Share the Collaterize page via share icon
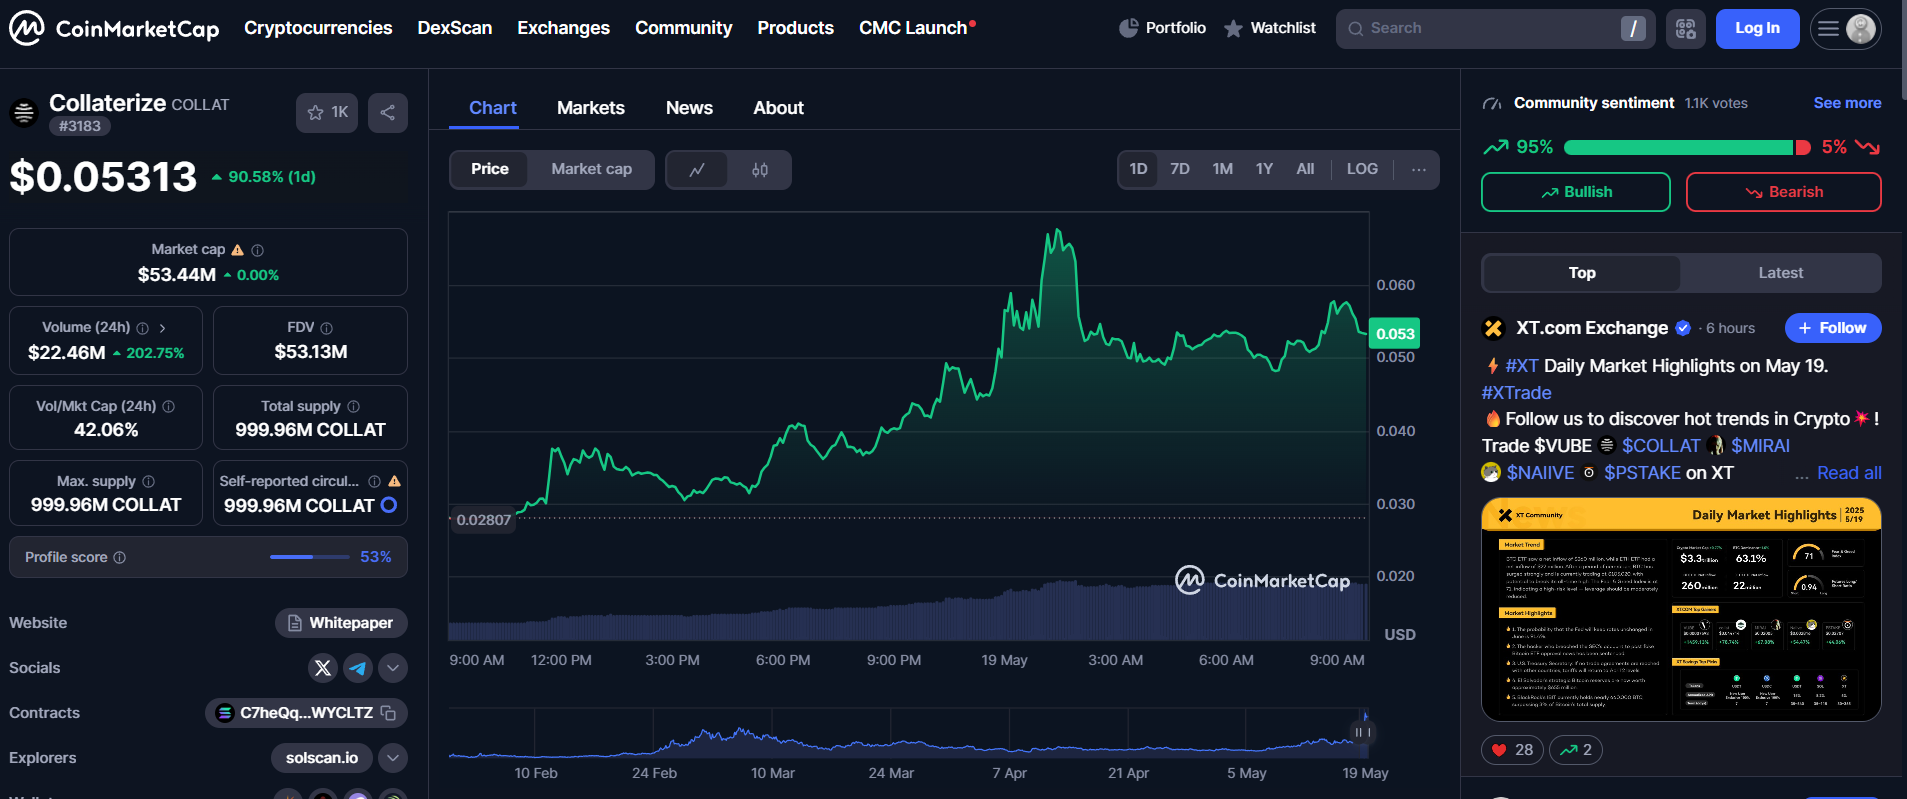1907x799 pixels. coord(388,113)
